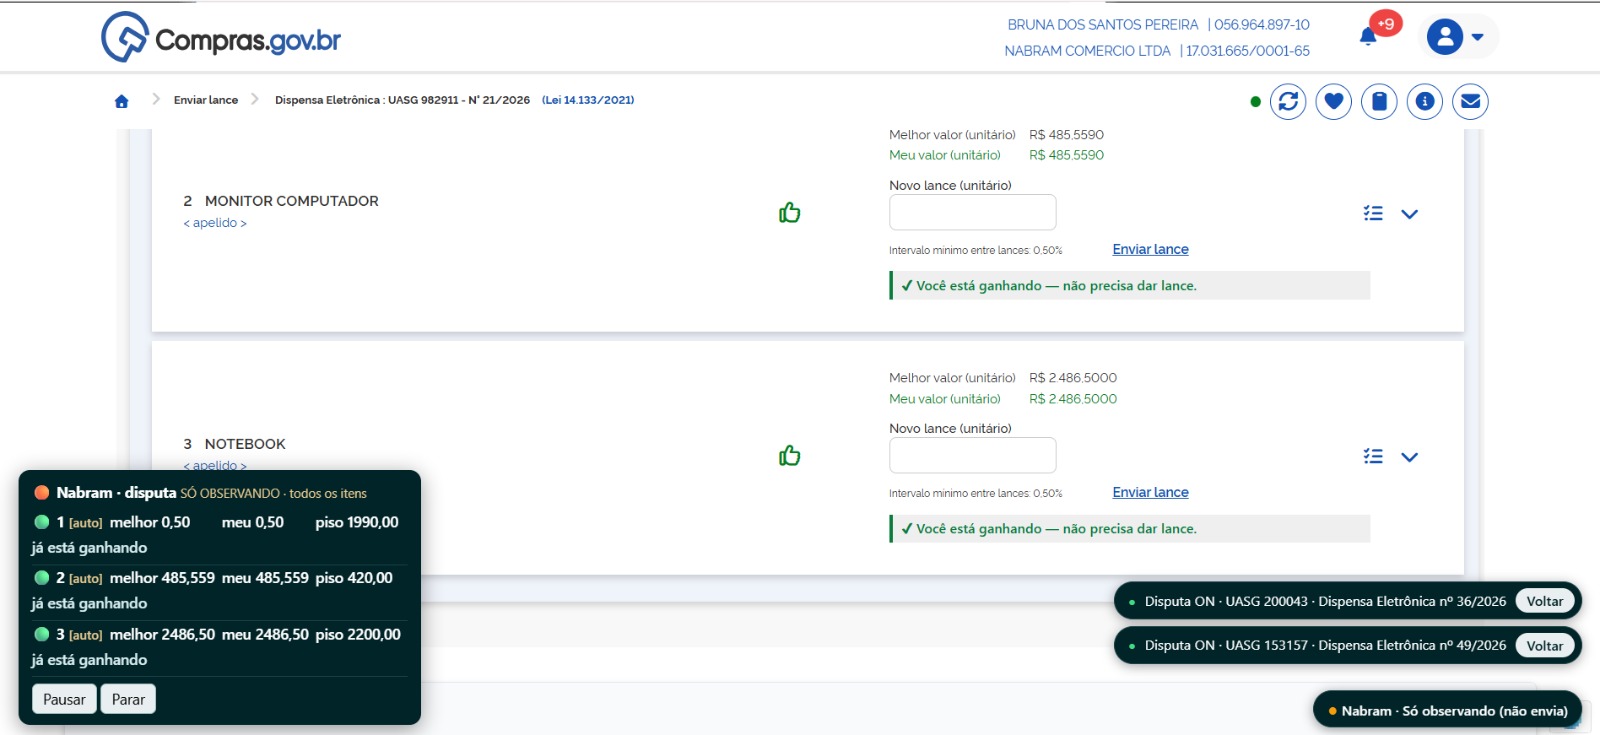Click the Nabram Só observando status pill
1600x735 pixels.
(x=1448, y=711)
